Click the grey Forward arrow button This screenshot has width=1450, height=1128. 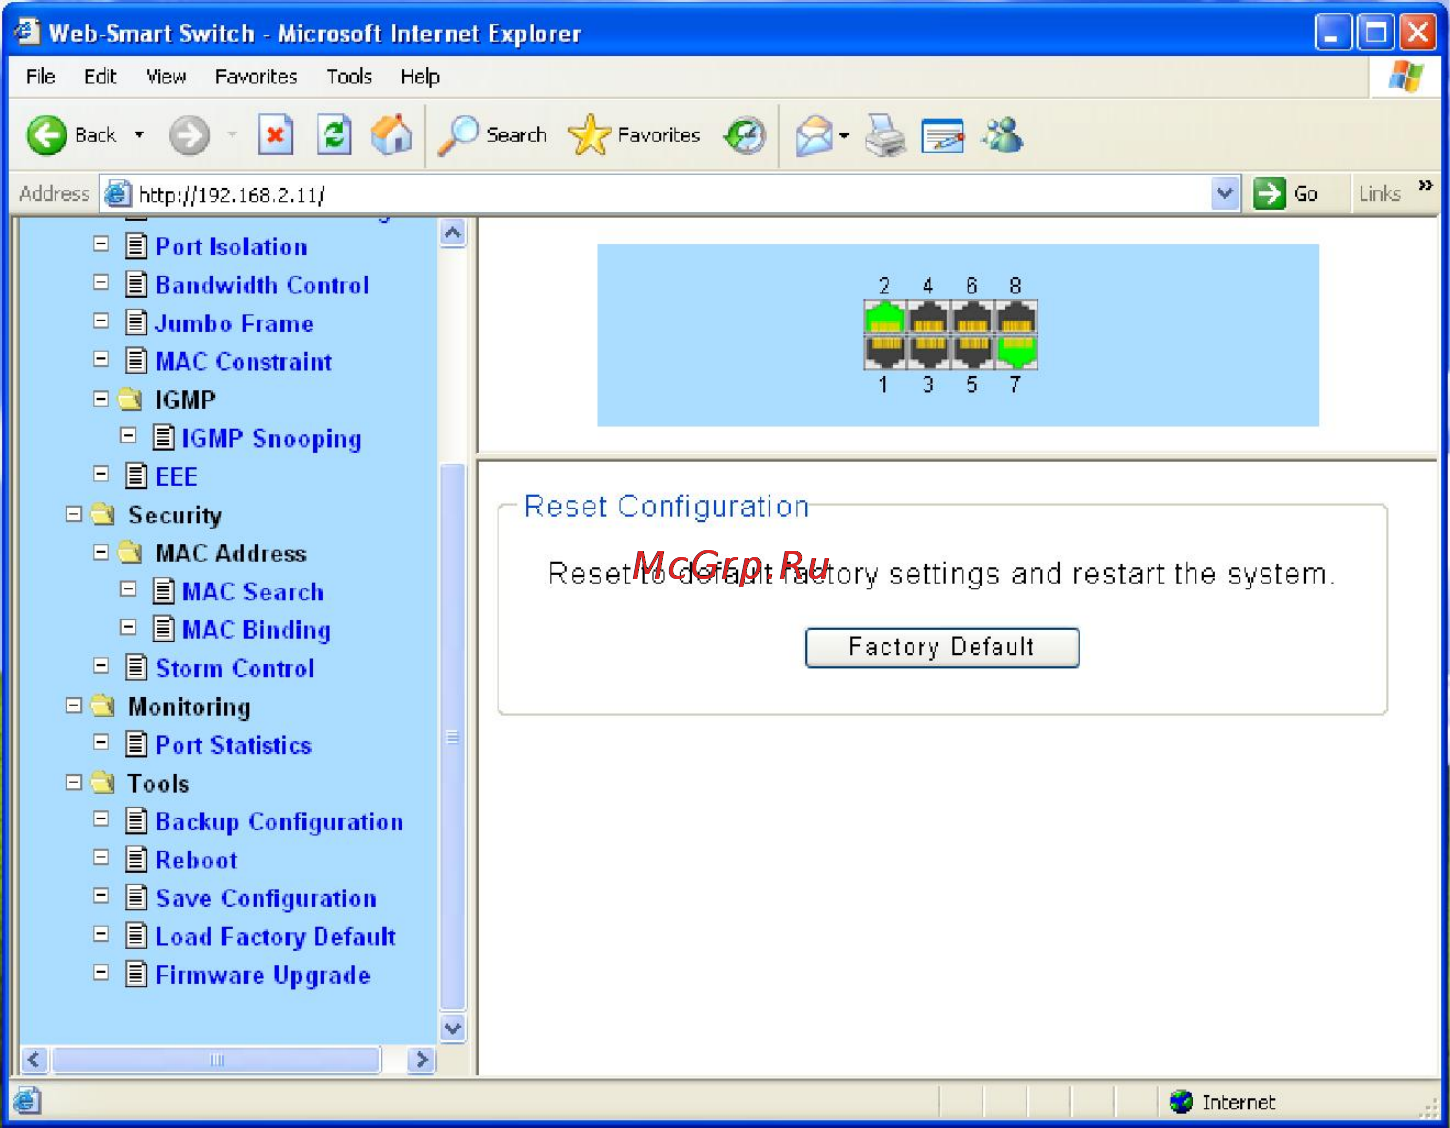pyautogui.click(x=189, y=135)
